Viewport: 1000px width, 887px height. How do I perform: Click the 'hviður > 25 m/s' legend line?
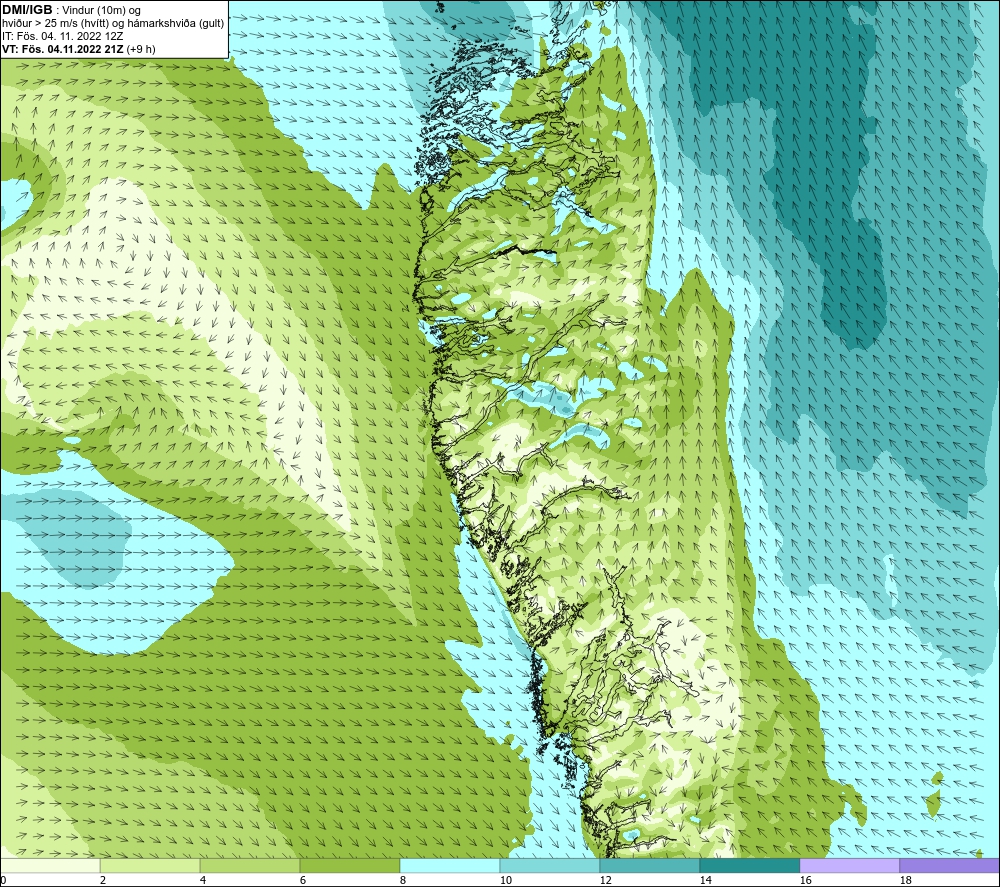pos(113,23)
